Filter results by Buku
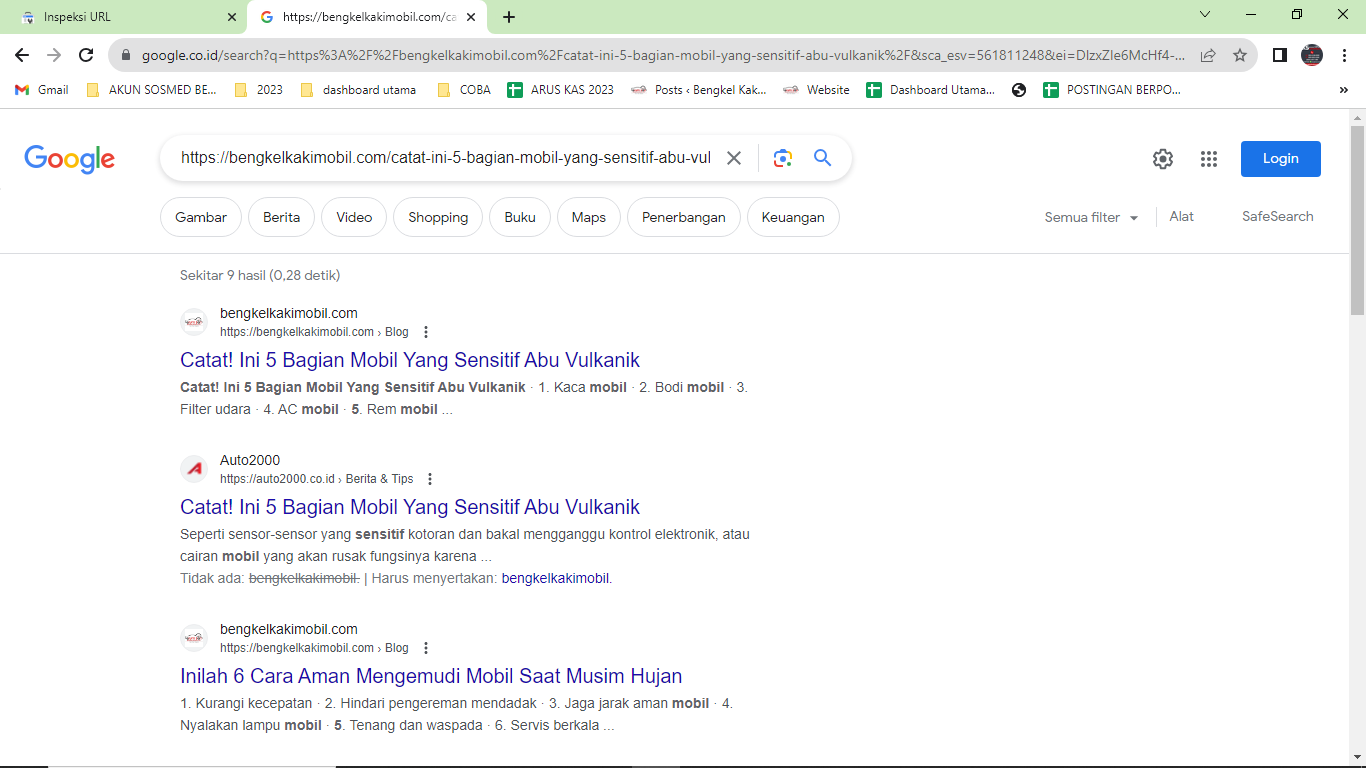Screen dimensions: 1366x768 tap(520, 217)
